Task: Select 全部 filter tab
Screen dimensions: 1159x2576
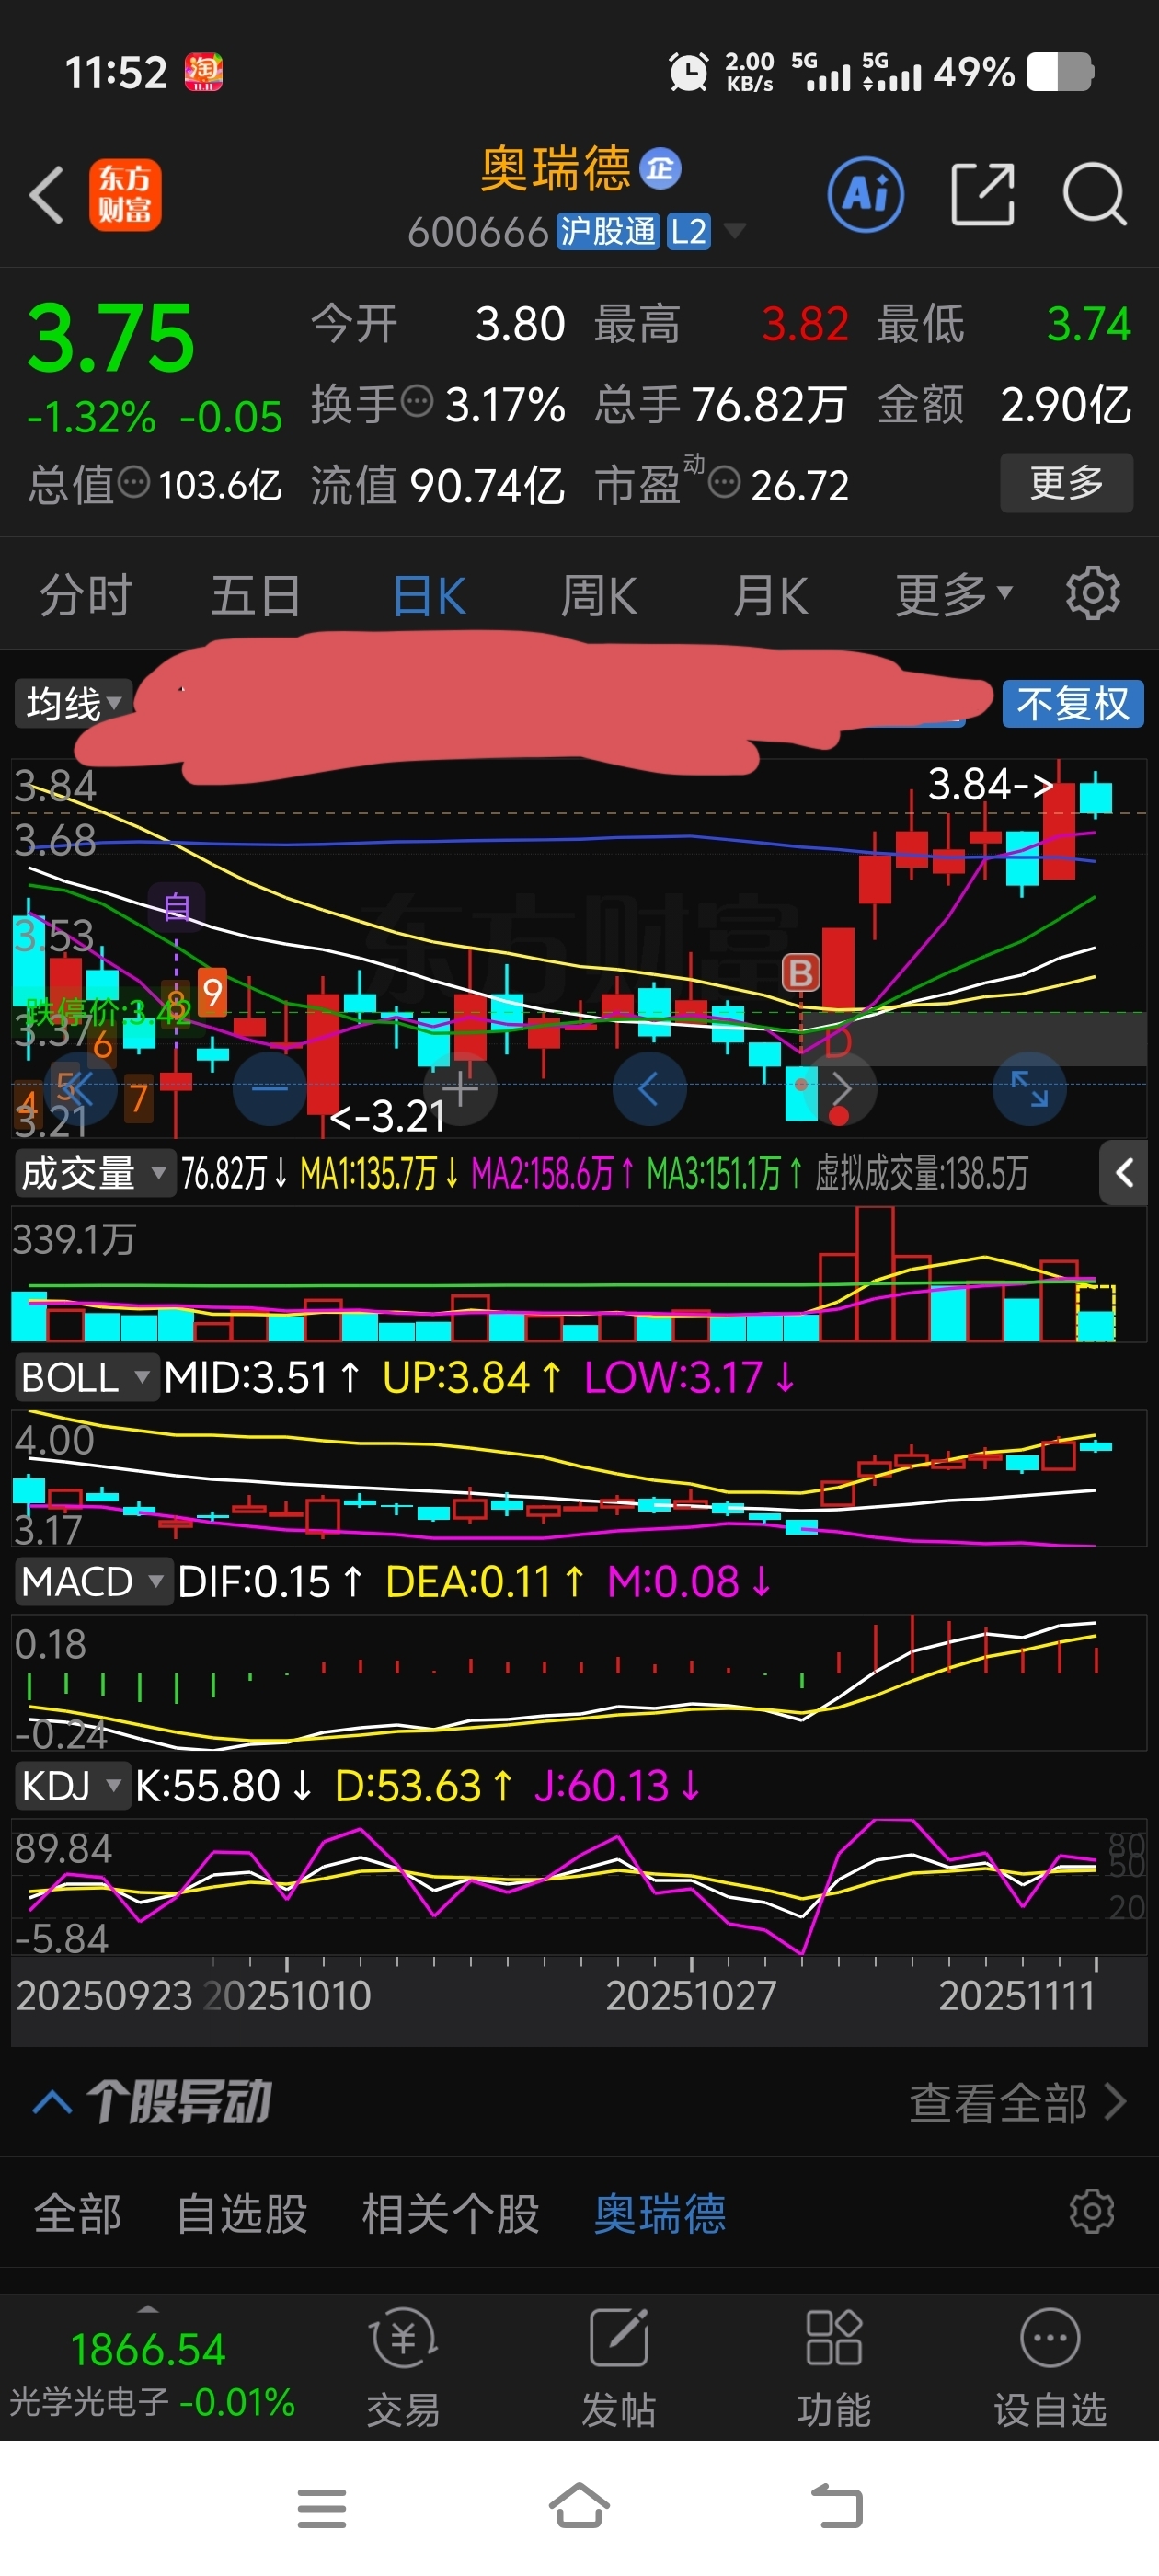Action: pos(78,2213)
